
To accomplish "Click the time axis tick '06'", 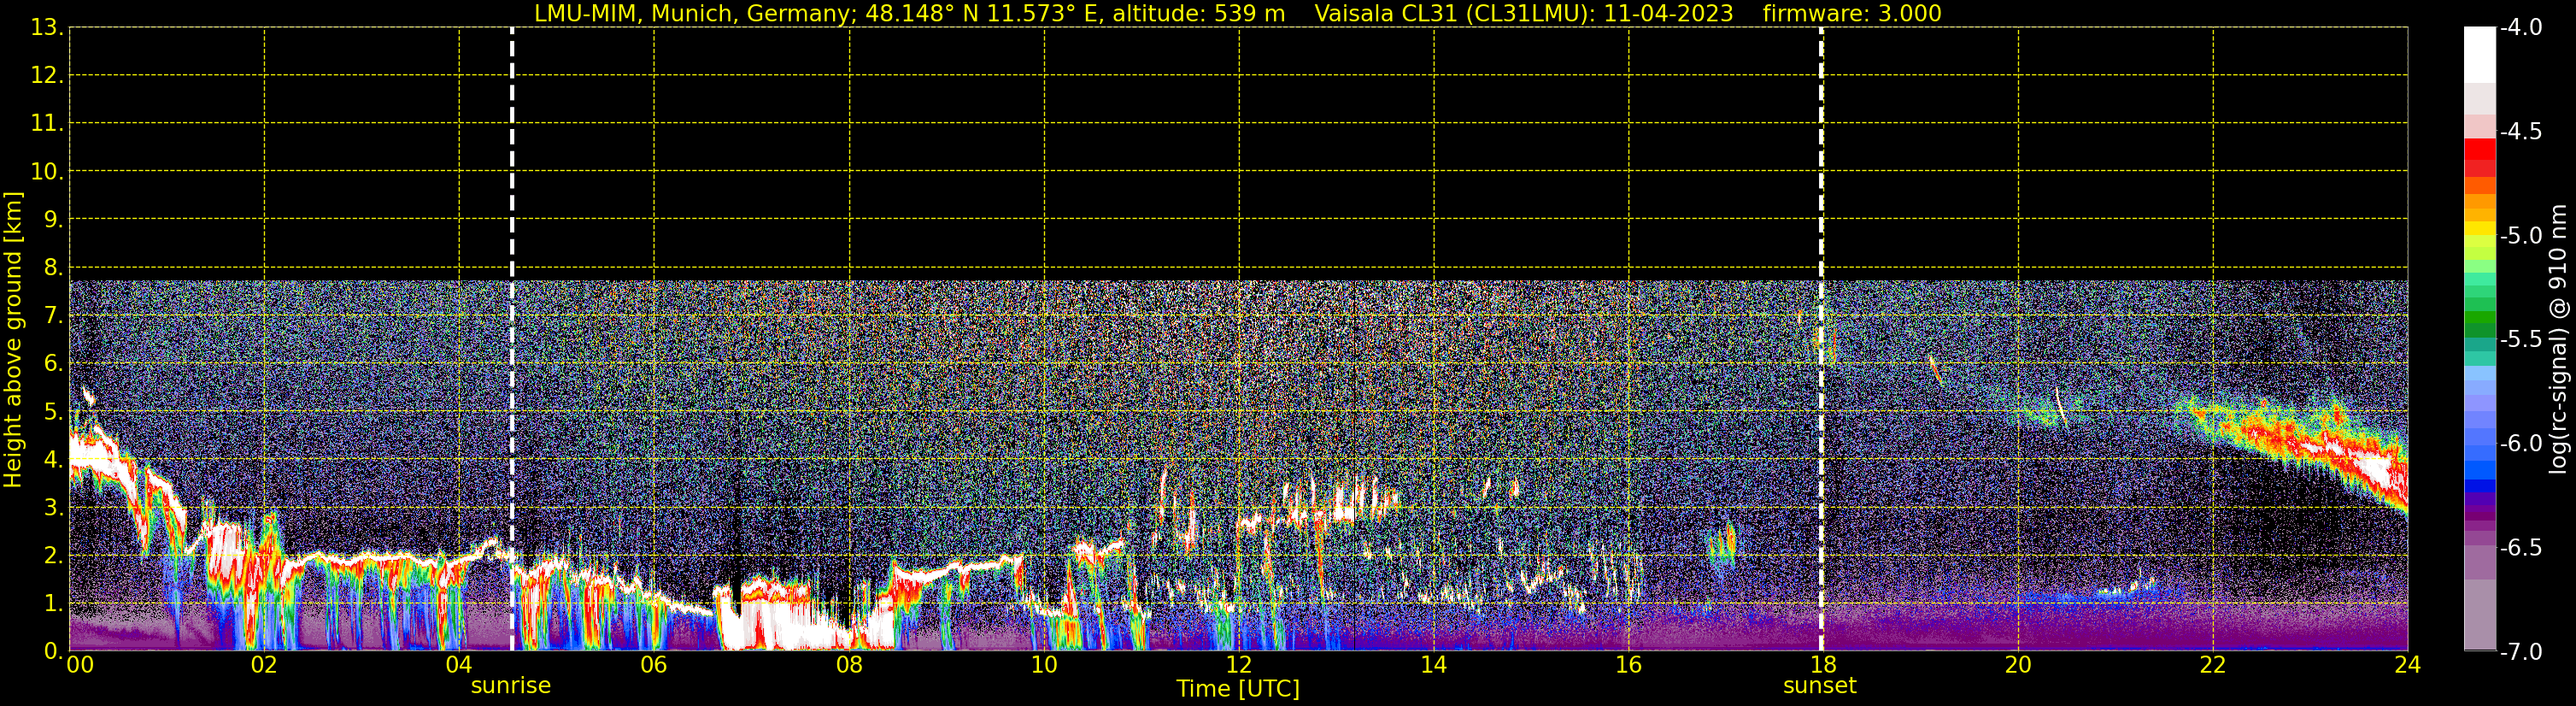I will [654, 665].
